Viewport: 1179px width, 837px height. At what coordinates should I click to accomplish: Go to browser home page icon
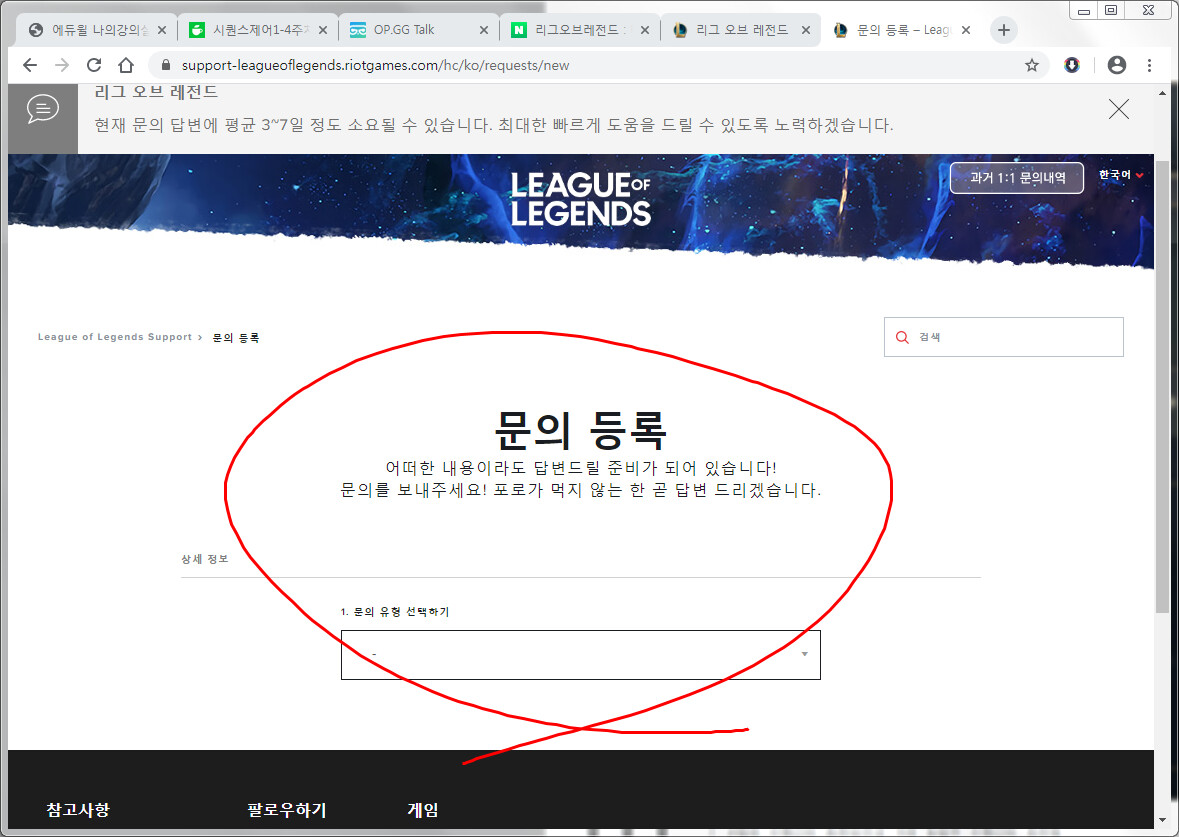coord(126,65)
